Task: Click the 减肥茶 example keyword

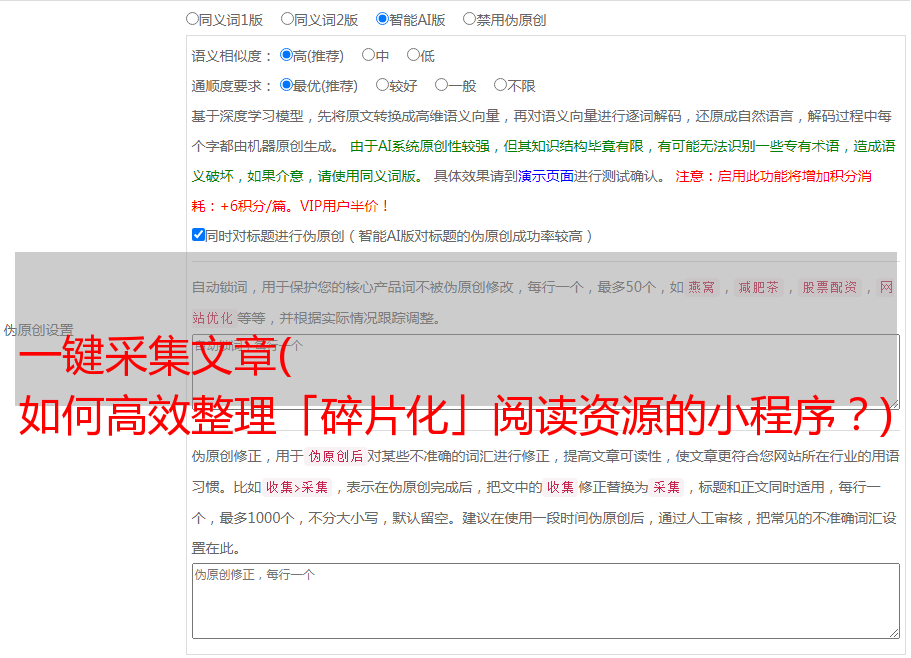Action: [758, 287]
